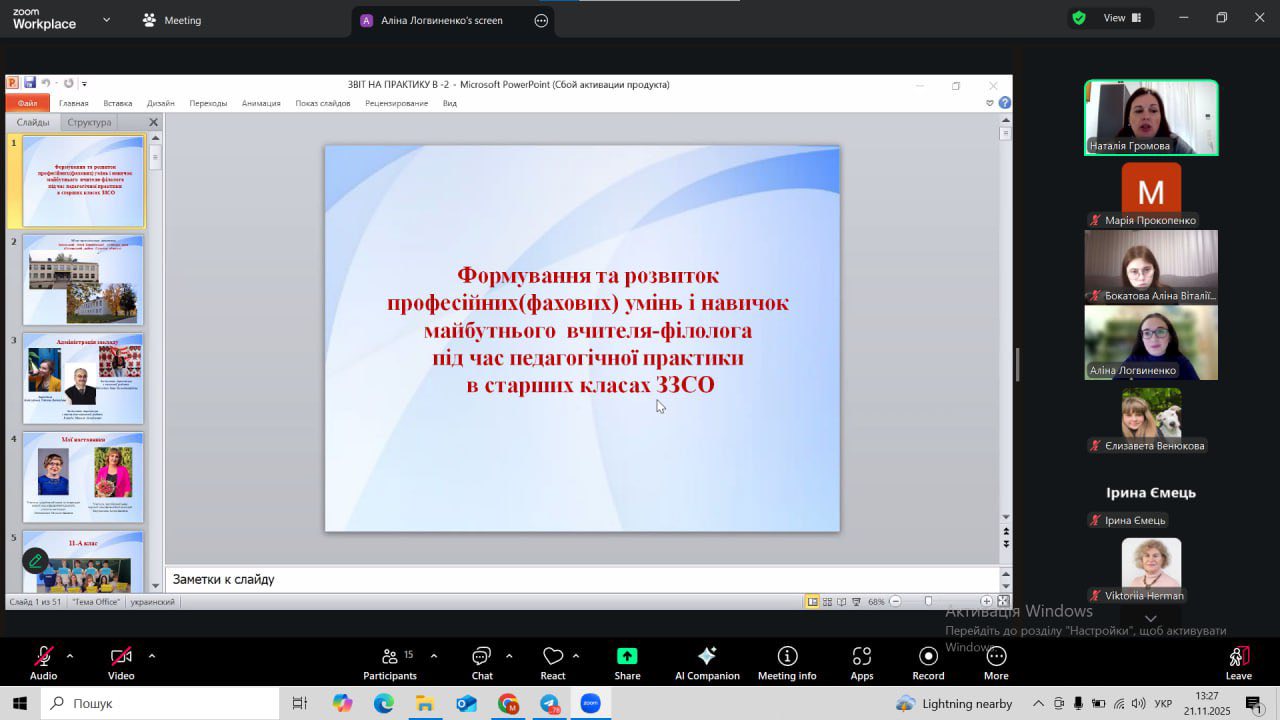Expand the audio options arrow
This screenshot has height=720, width=1280.
point(70,656)
